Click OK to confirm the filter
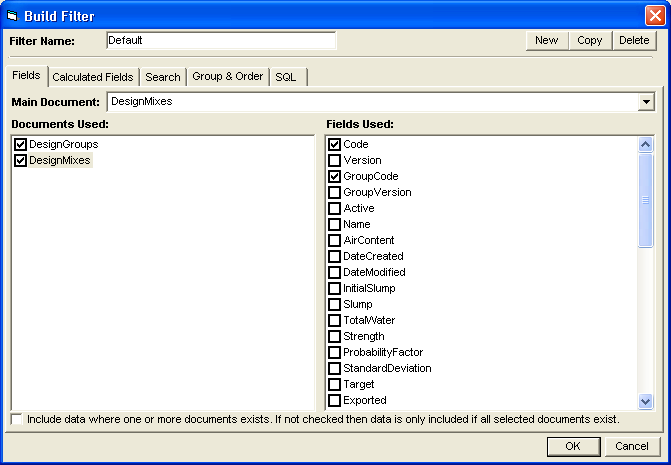Image resolution: width=671 pixels, height=465 pixels. pos(574,446)
